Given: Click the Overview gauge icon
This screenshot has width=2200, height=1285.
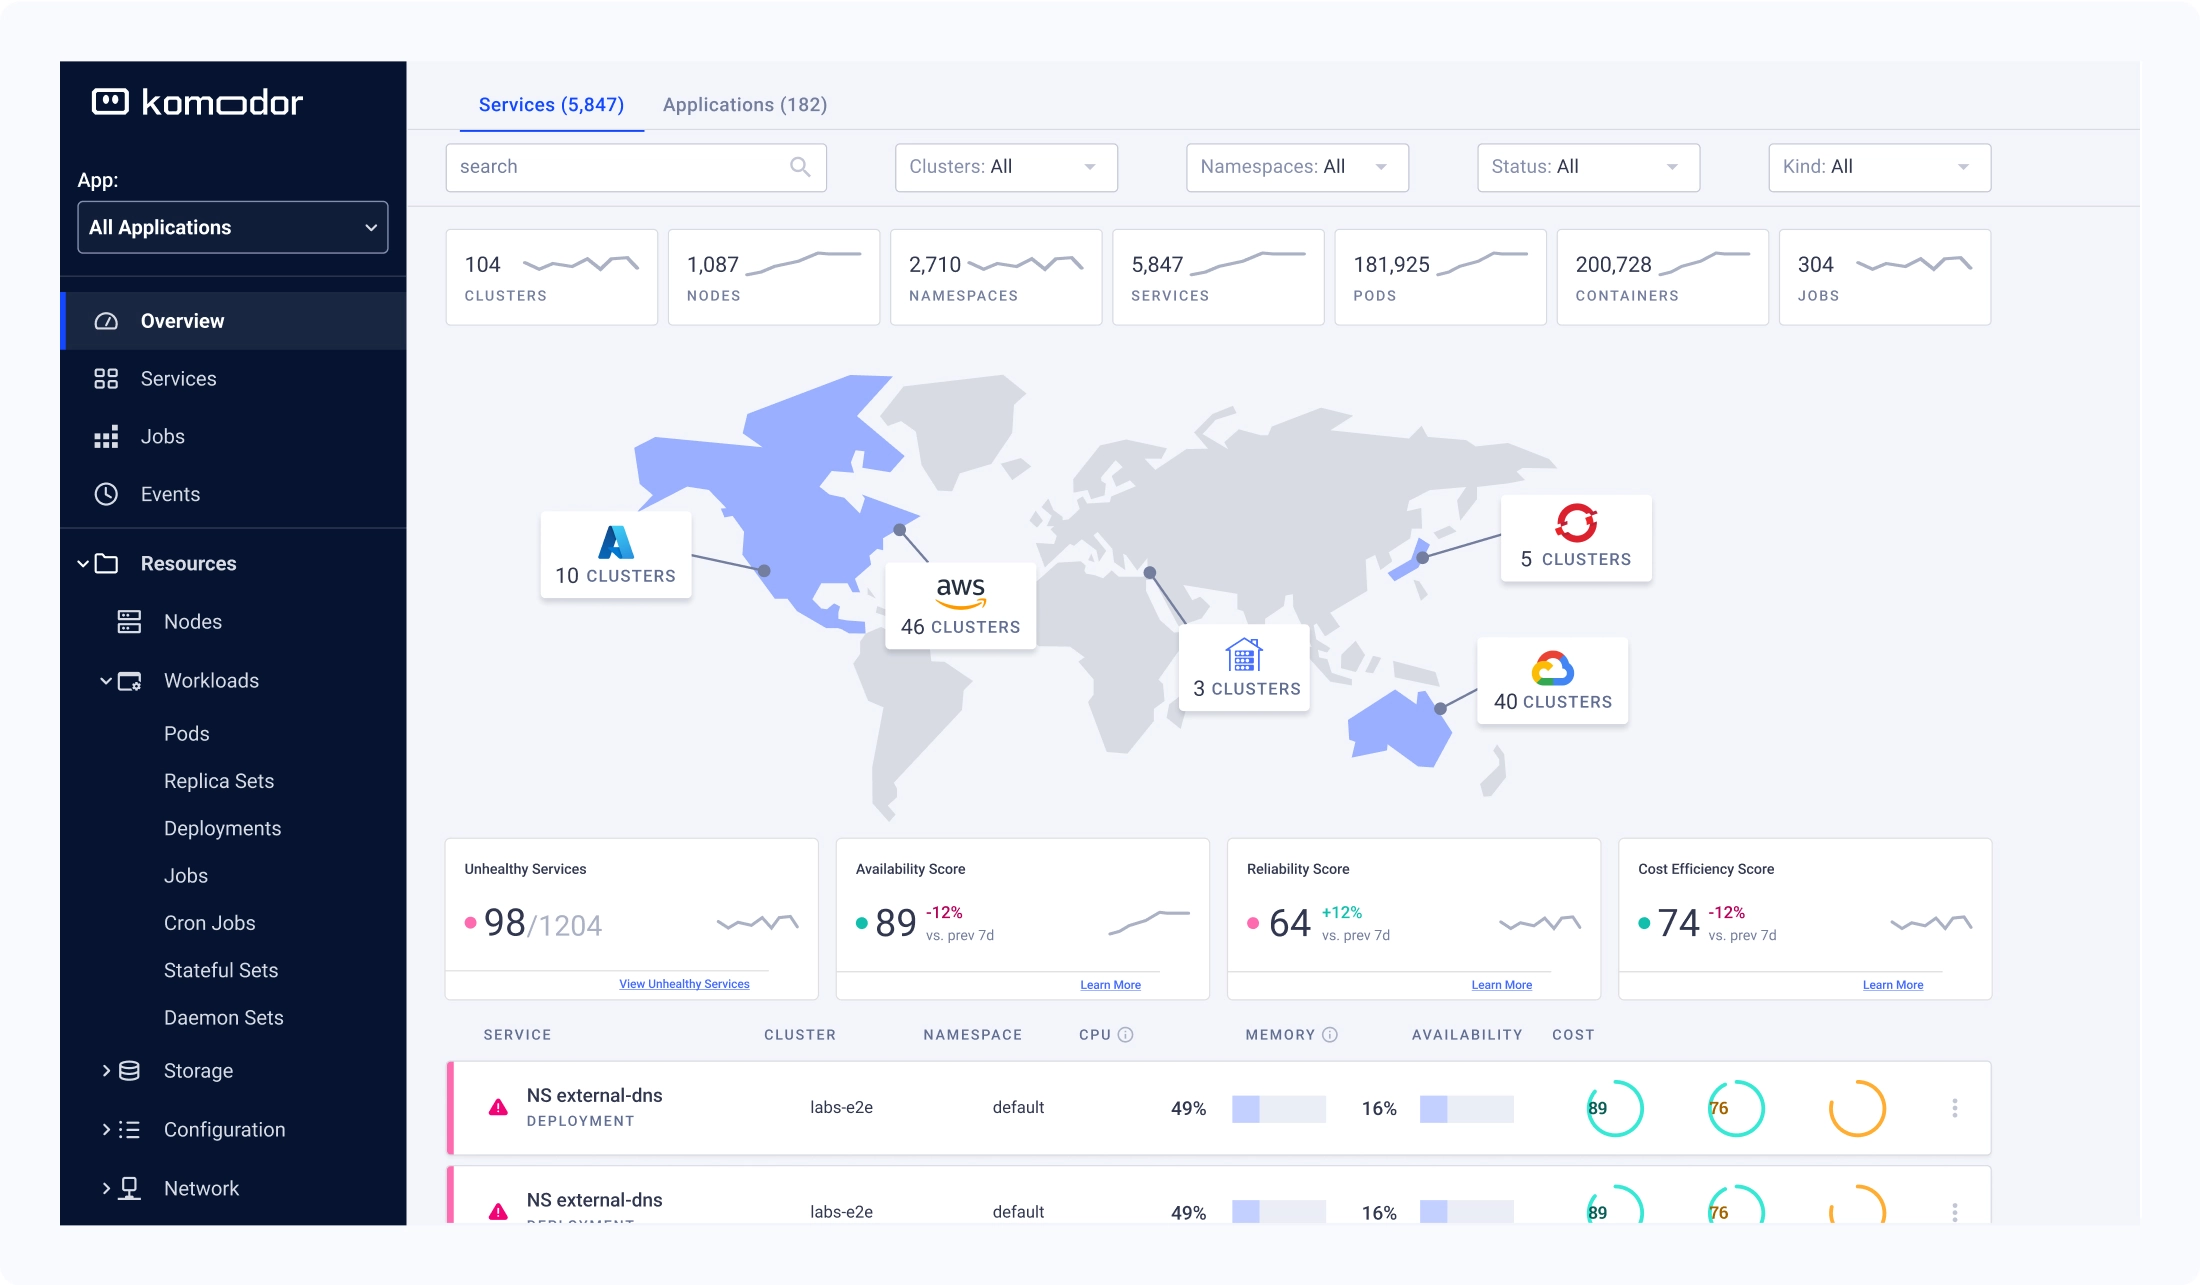Looking at the screenshot, I should [106, 321].
